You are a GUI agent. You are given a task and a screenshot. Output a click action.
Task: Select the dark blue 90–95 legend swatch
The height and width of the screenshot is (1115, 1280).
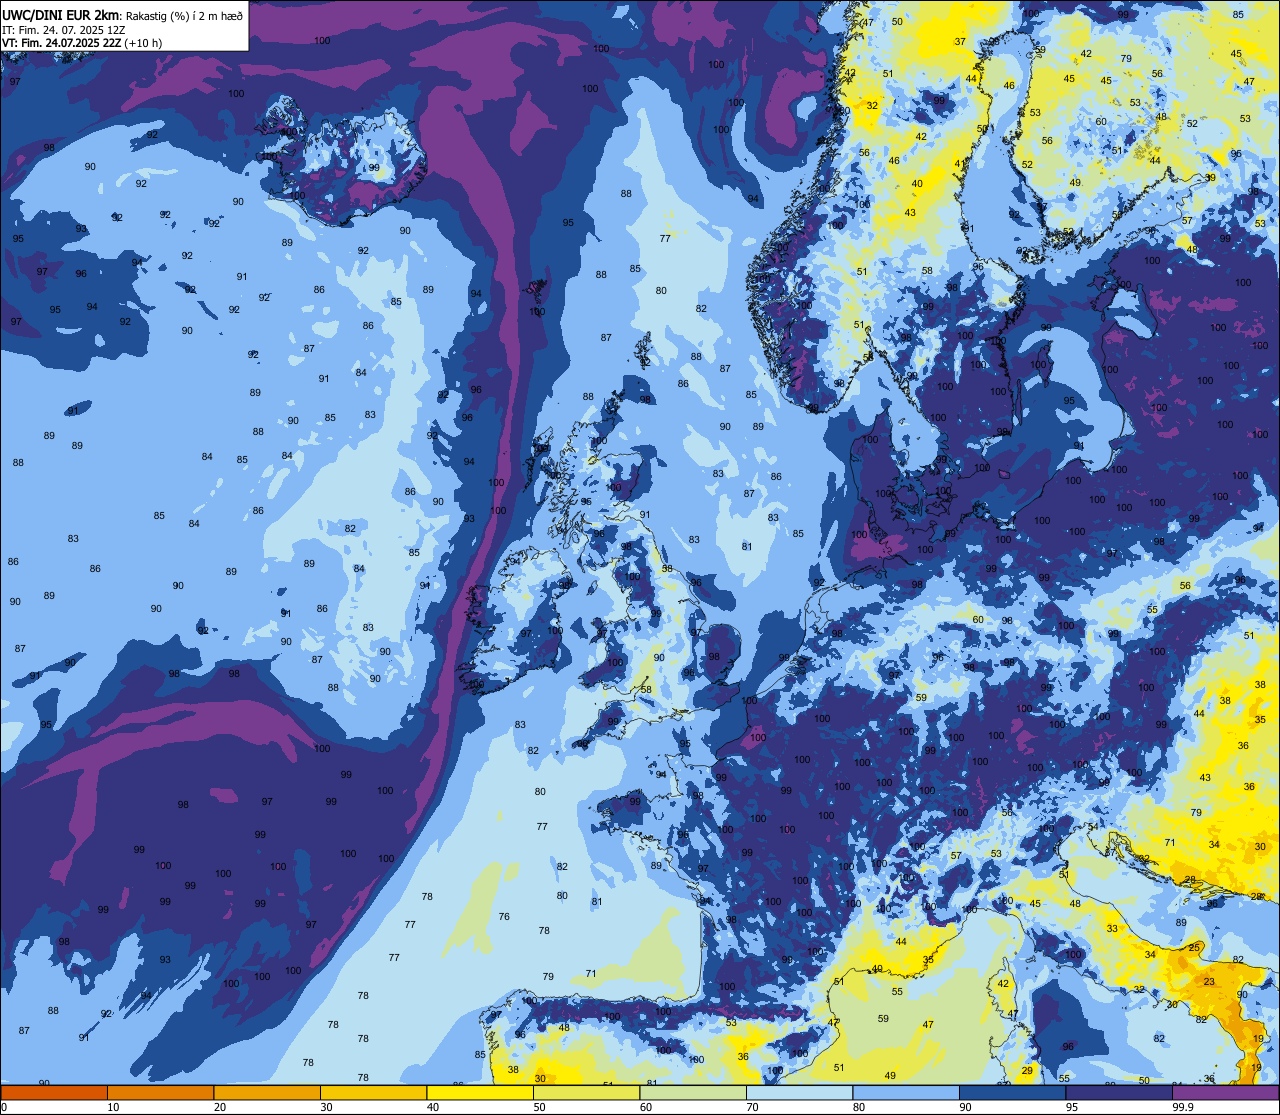coord(1012,1092)
